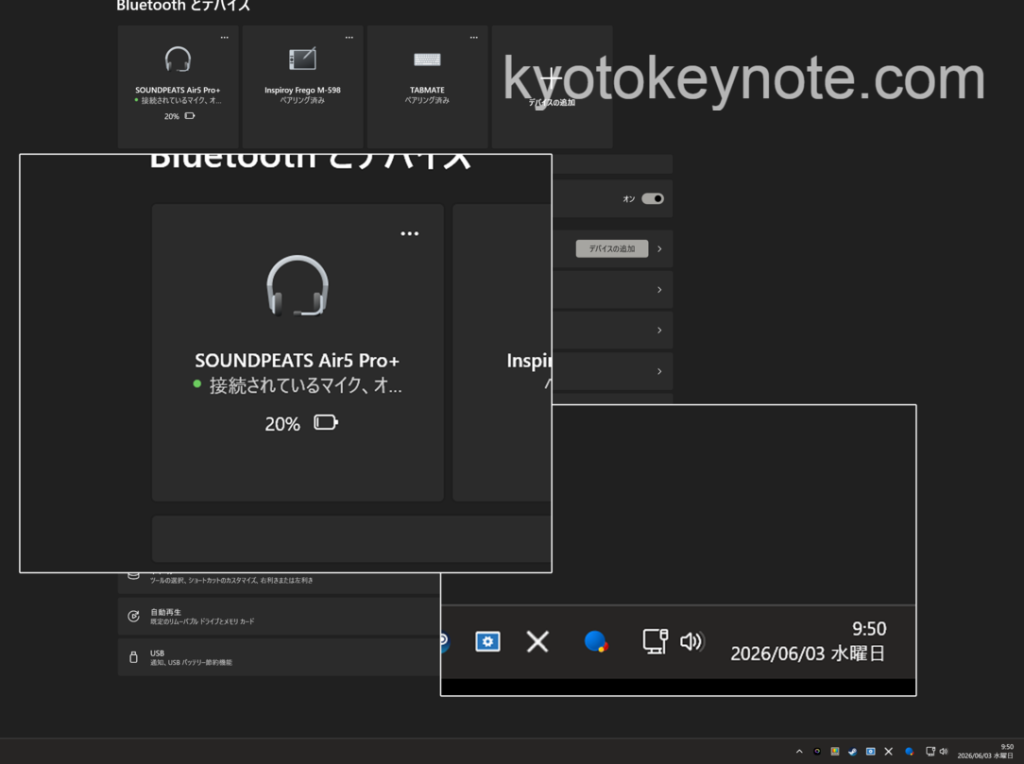Viewport: 1024px width, 764px height.
Task: Click '既定のリムーバブル ドライブとメモリ カード' description text
Action: coord(202,622)
